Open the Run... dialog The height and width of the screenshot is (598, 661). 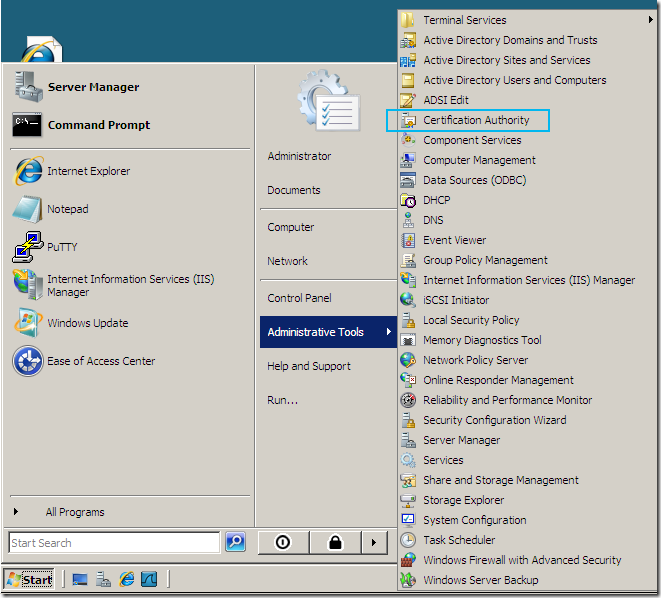(282, 400)
